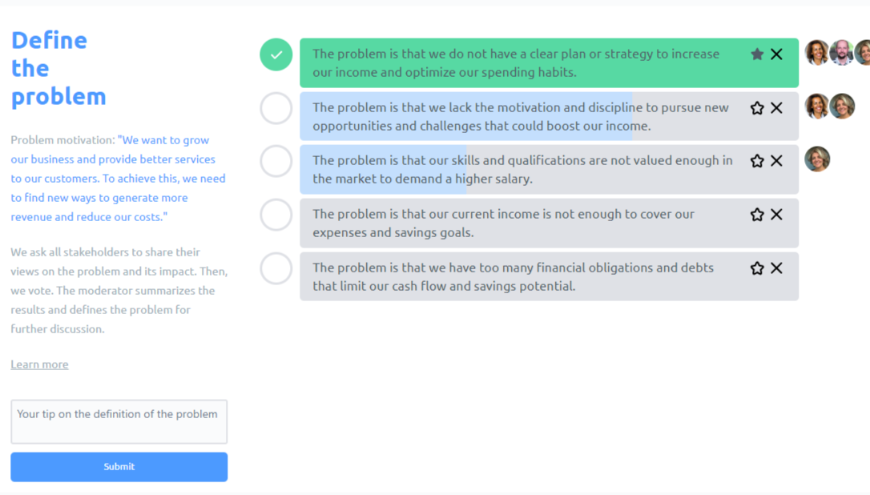Remove the skills and qualifications problem
This screenshot has width=870, height=495.
tap(777, 161)
